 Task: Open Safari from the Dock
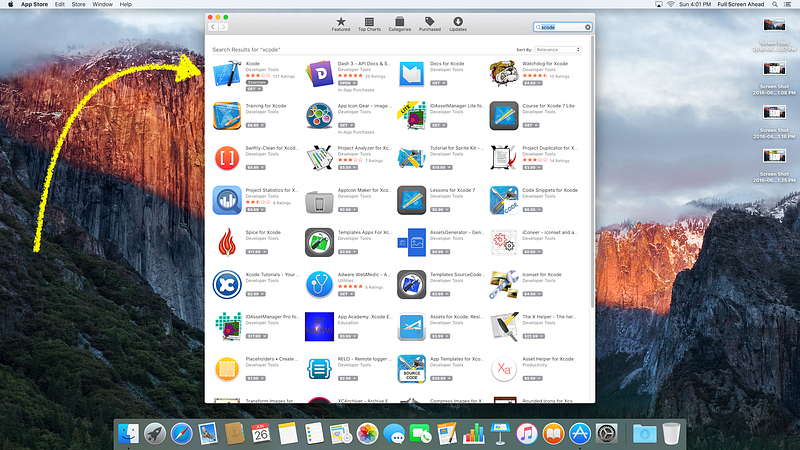(x=181, y=434)
